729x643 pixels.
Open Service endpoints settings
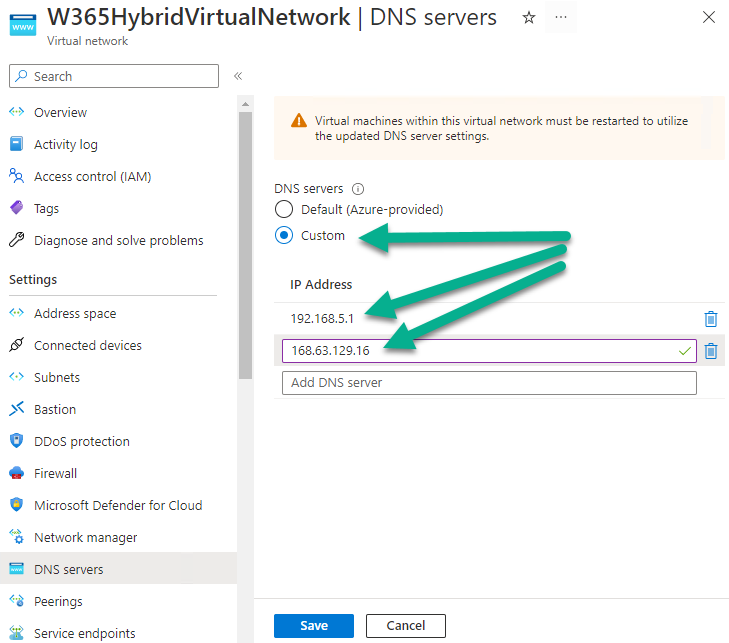pos(85,633)
